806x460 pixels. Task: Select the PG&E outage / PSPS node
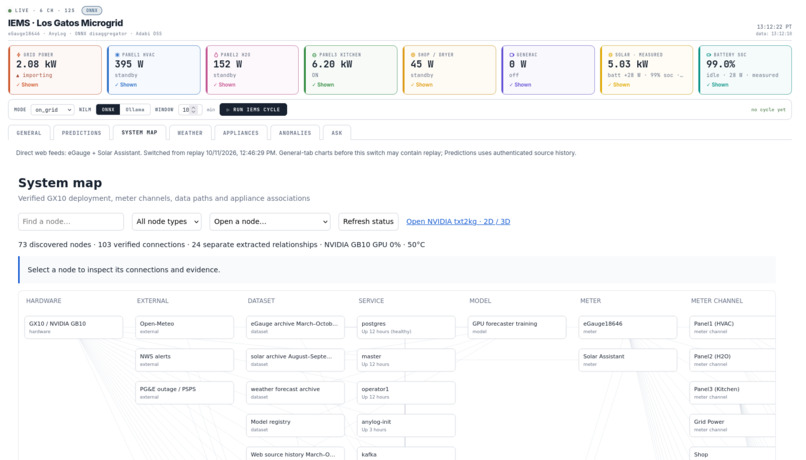[185, 393]
